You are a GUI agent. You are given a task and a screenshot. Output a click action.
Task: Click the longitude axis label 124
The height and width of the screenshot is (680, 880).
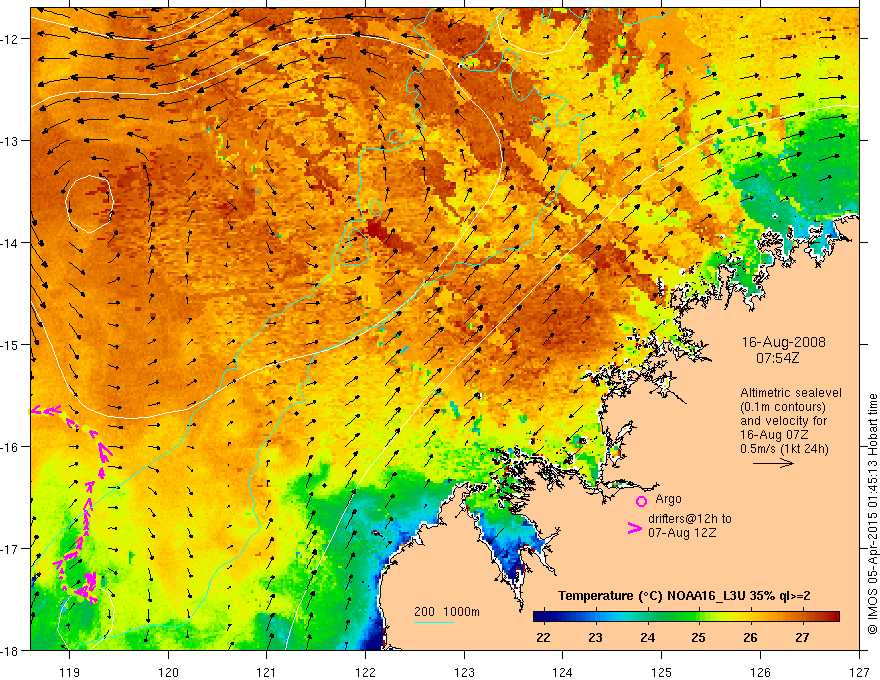click(563, 672)
